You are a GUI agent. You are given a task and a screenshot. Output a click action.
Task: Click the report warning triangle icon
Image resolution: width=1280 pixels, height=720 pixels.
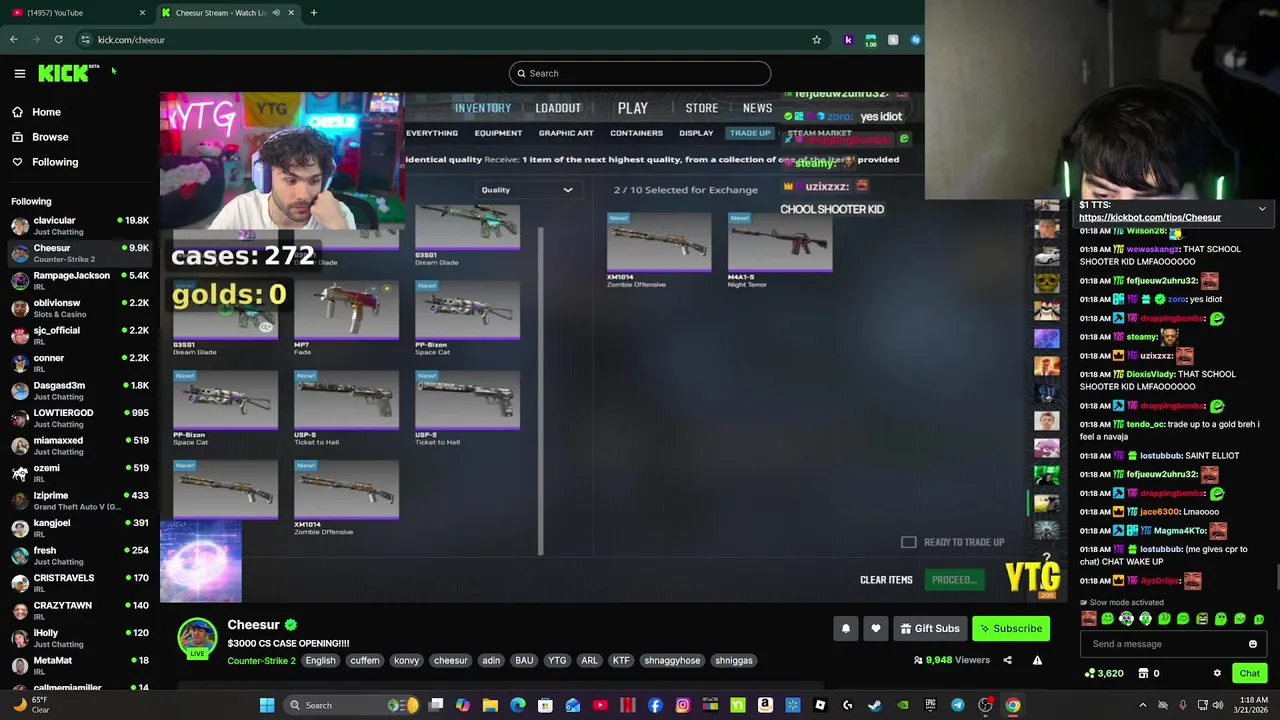[x=1037, y=660]
